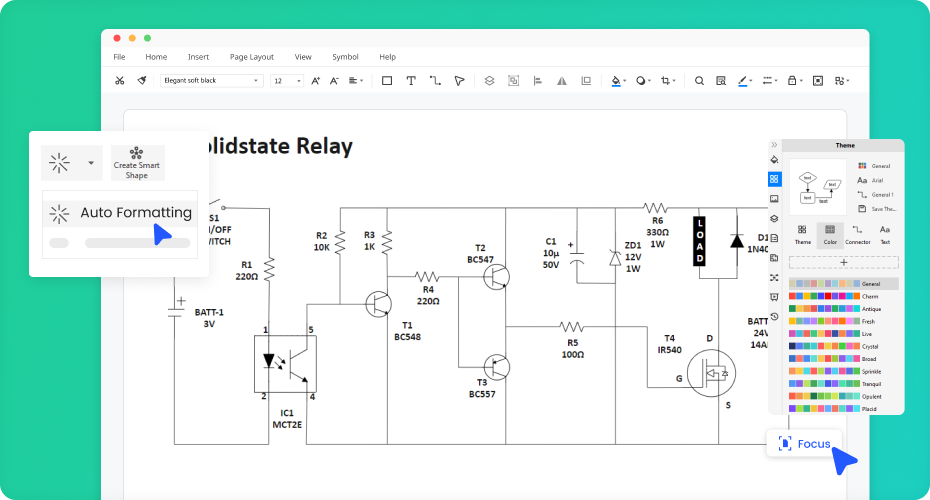Open the font size dropdown

(287, 80)
